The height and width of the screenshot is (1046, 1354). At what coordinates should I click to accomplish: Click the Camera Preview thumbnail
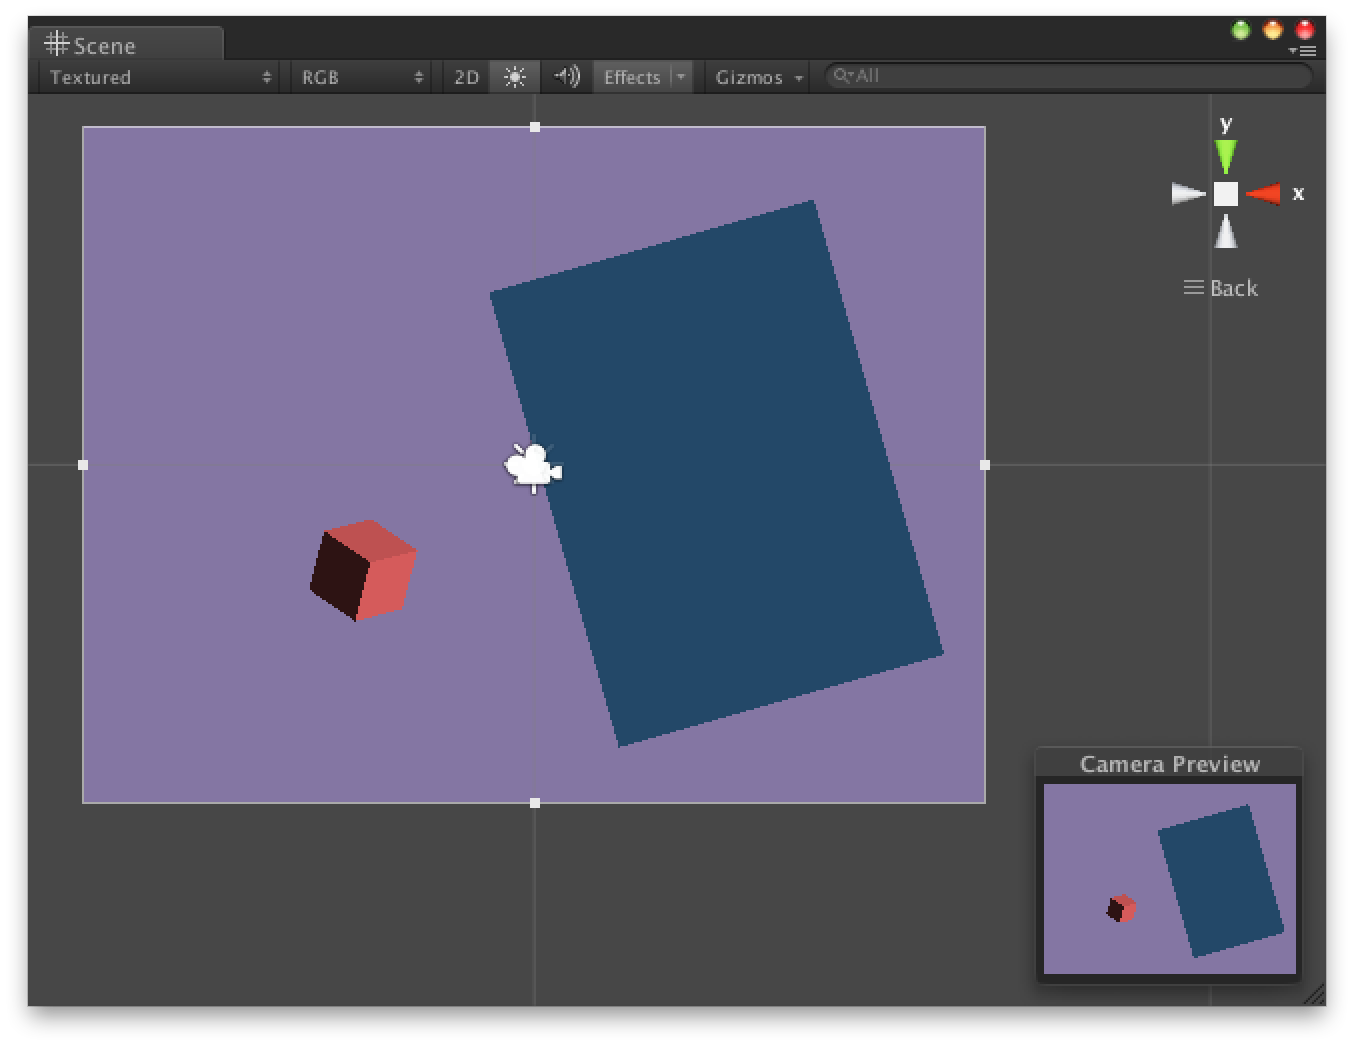tap(1170, 879)
